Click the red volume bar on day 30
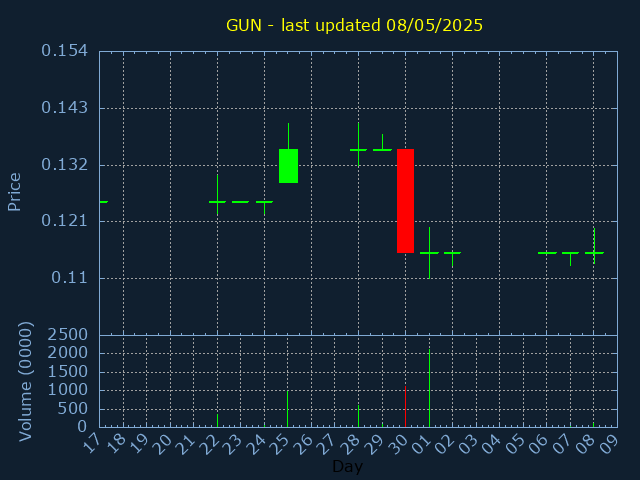The width and height of the screenshot is (640, 480). [405, 407]
